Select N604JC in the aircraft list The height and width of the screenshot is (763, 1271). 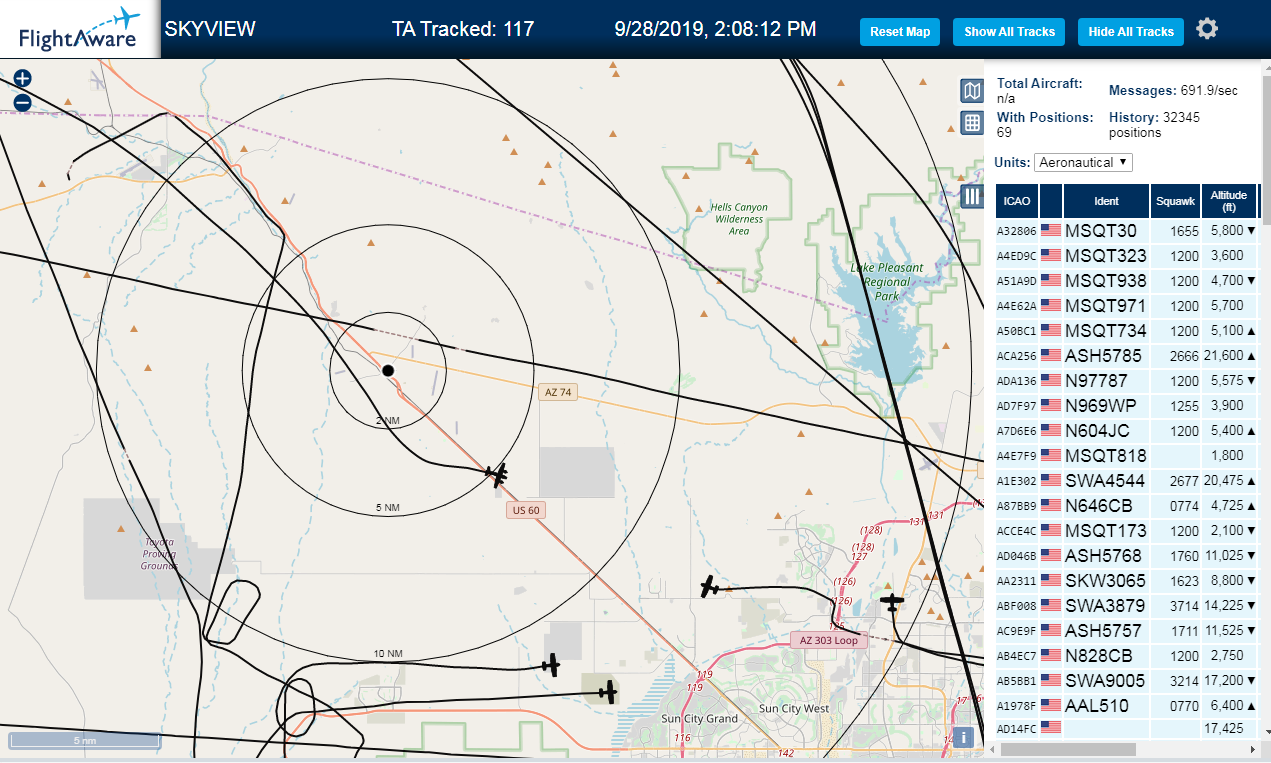(x=1097, y=430)
